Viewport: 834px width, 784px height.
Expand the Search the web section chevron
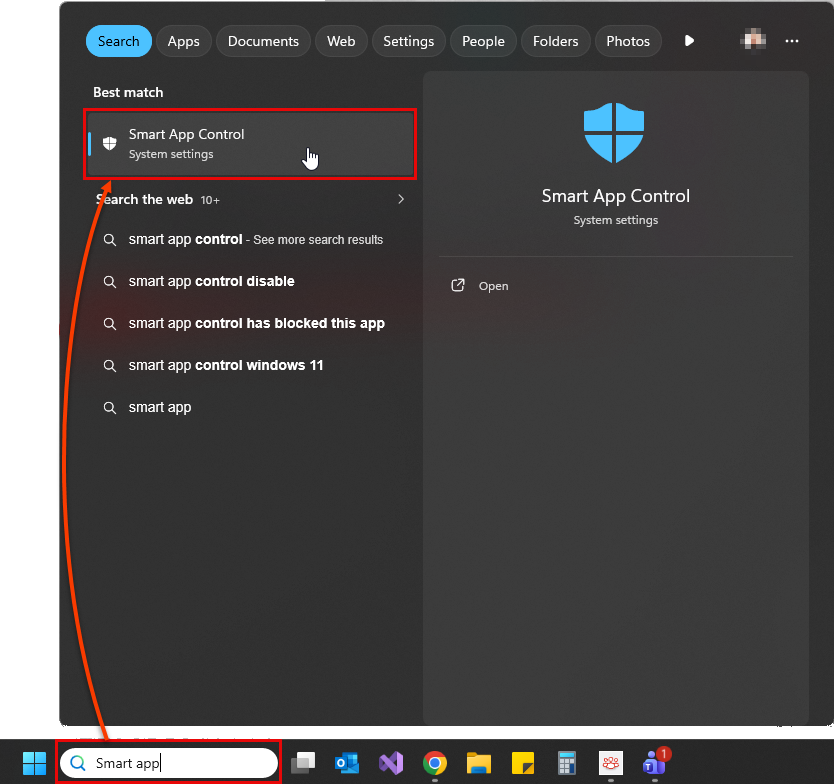pos(401,199)
